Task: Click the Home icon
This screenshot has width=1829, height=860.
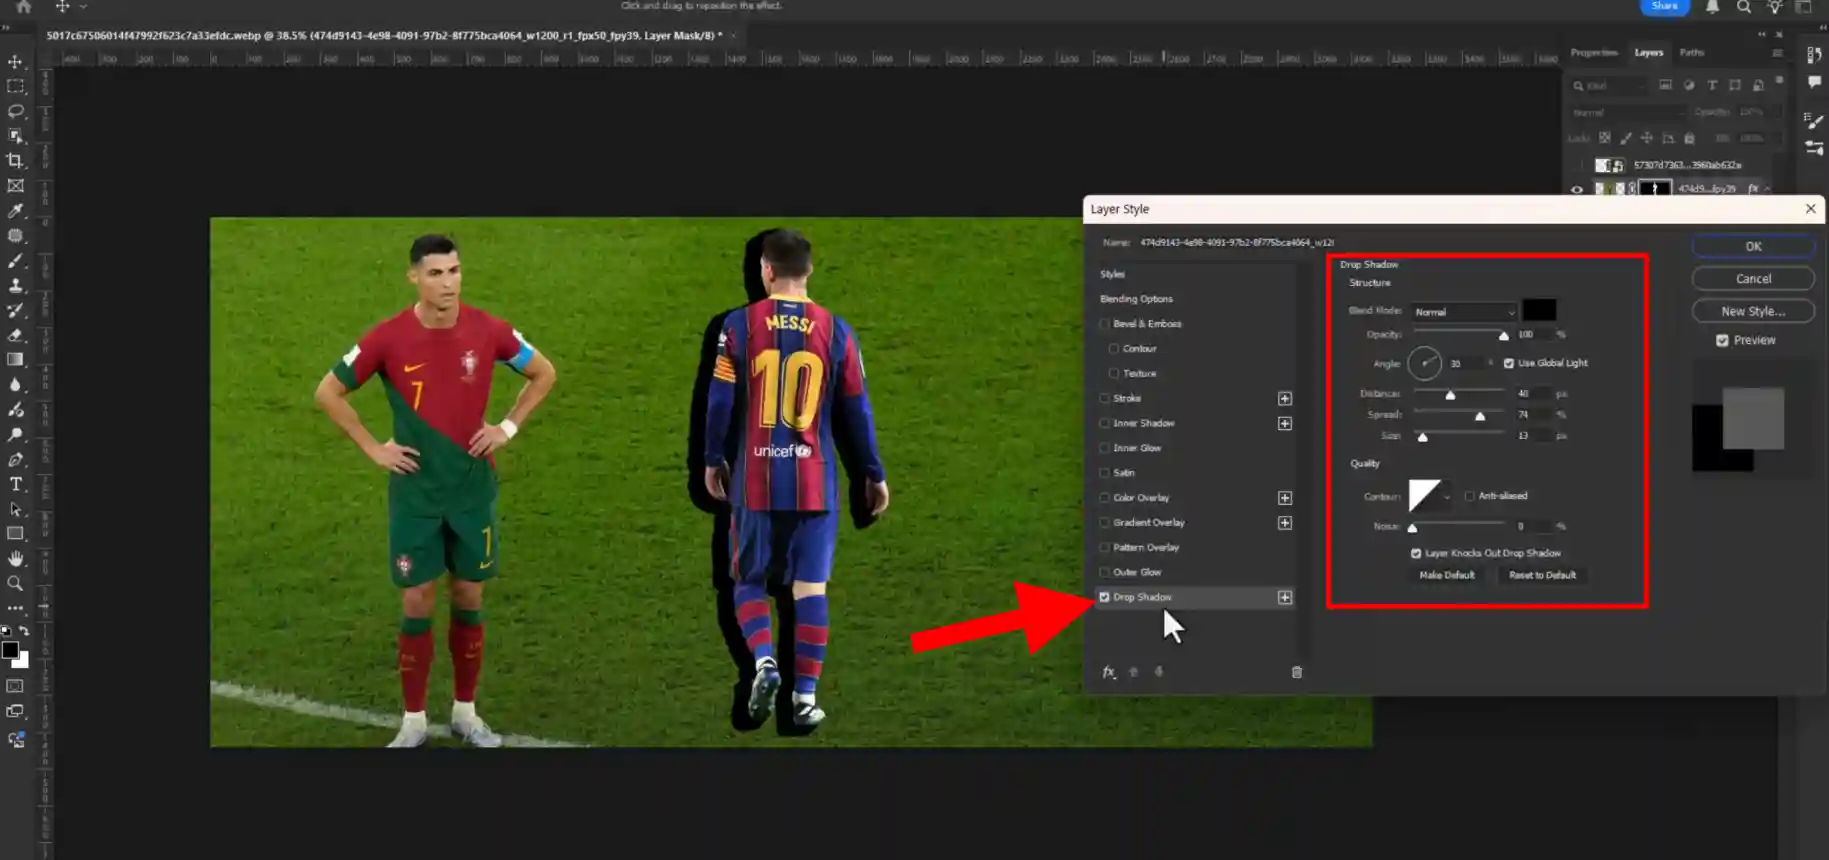Action: pos(24,7)
